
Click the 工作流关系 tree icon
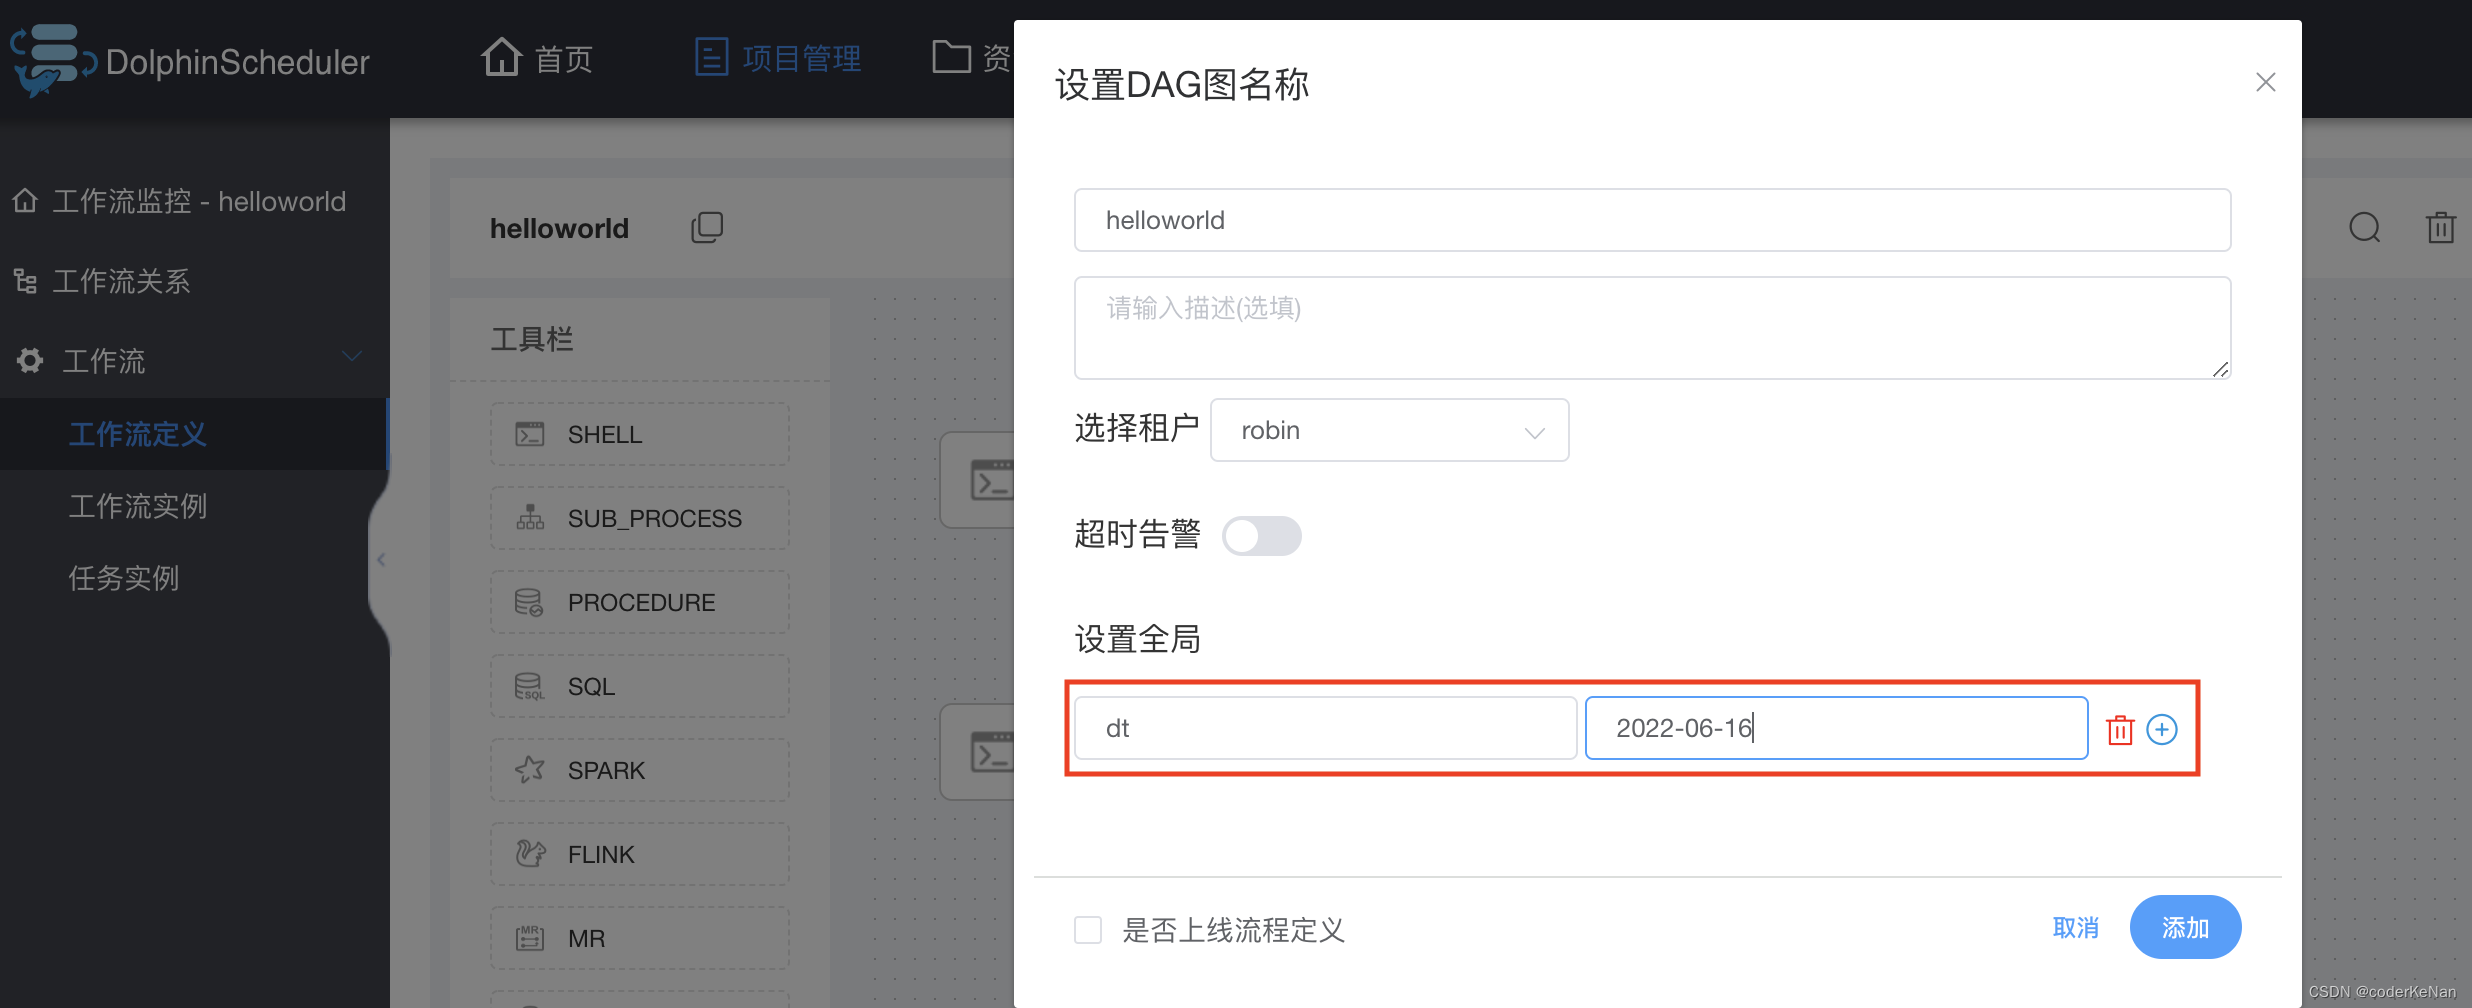[x=25, y=281]
